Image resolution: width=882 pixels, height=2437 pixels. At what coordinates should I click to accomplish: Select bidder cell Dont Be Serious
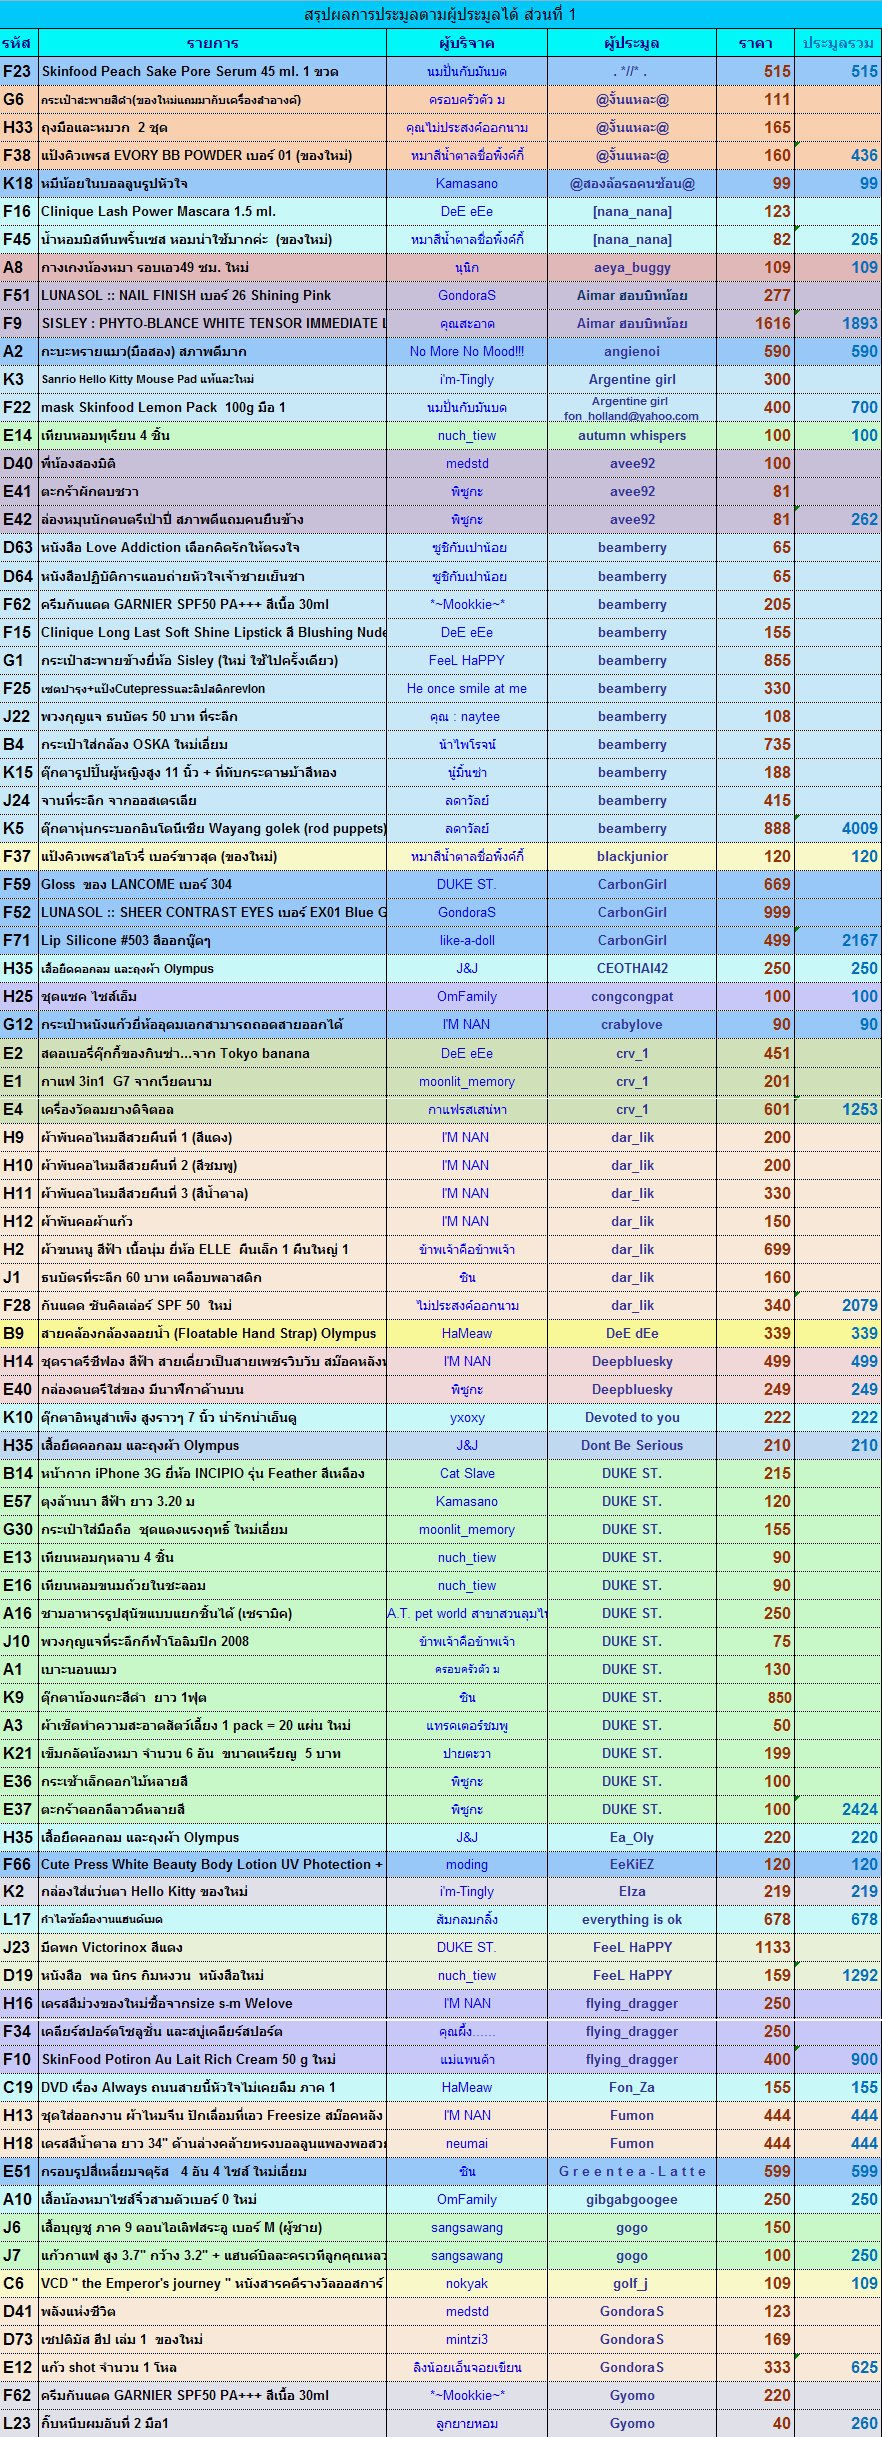click(632, 1445)
